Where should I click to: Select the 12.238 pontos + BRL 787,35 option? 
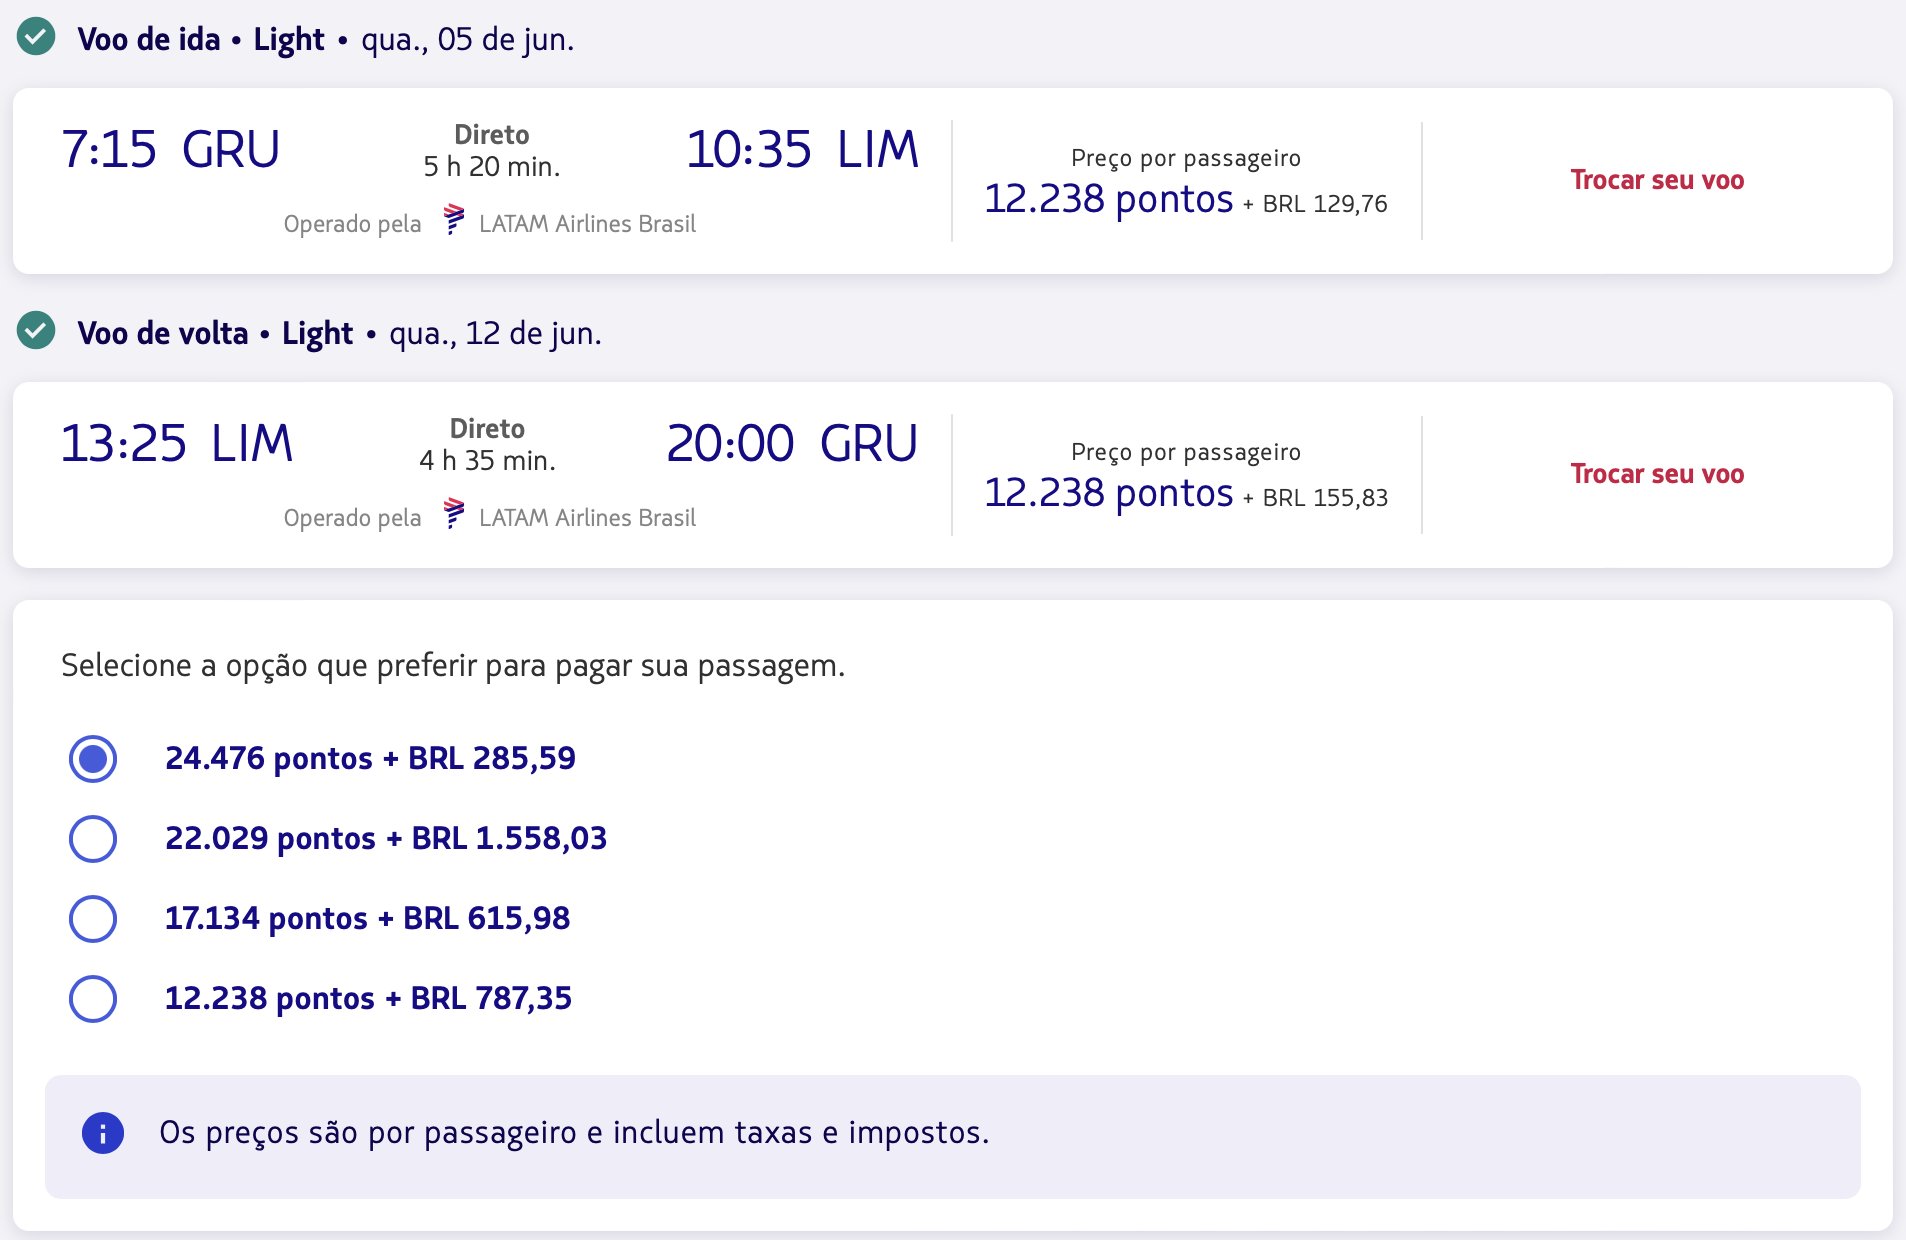tap(93, 999)
